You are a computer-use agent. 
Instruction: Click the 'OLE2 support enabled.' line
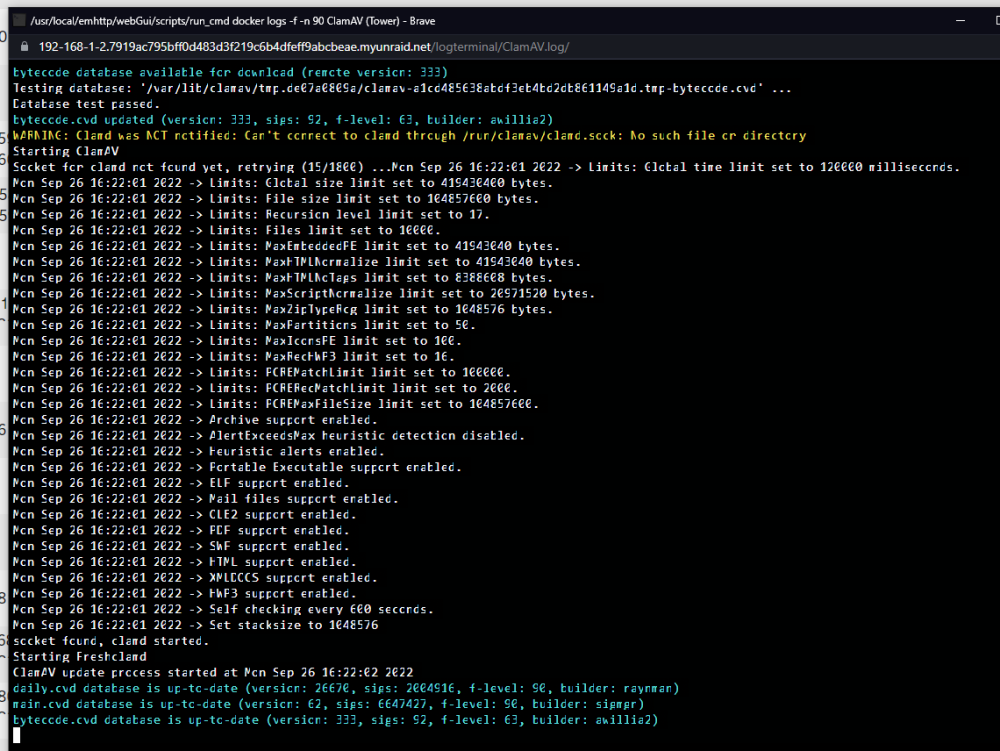(184, 514)
